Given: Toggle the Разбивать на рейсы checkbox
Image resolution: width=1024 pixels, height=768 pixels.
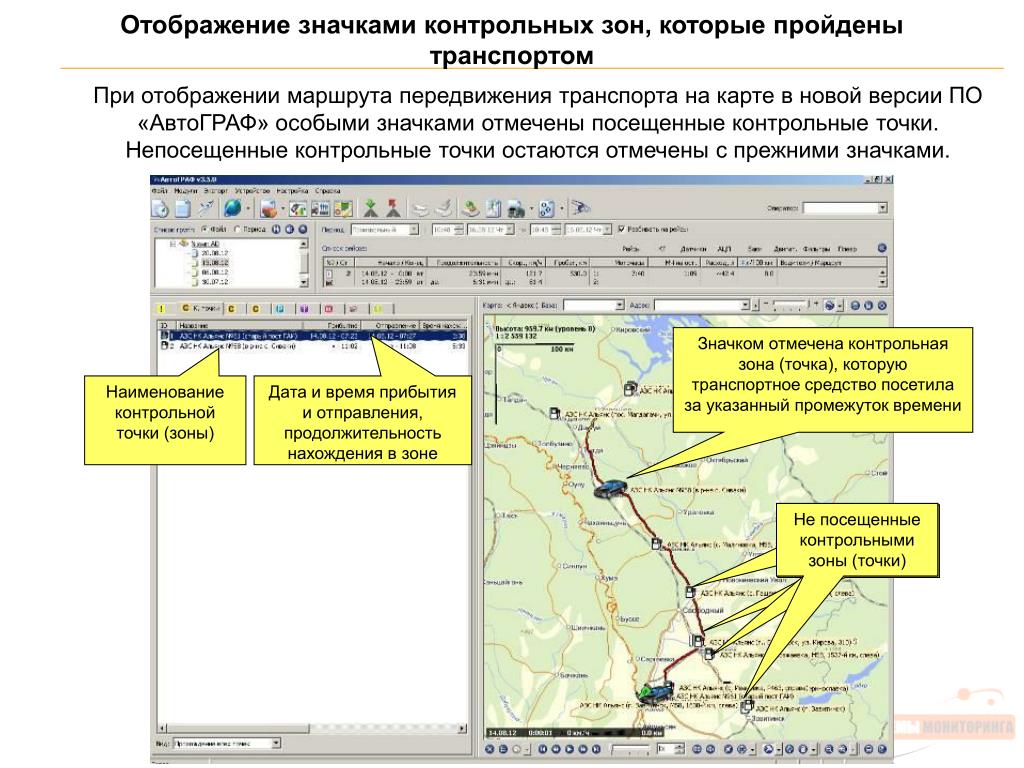Looking at the screenshot, I should (x=621, y=229).
